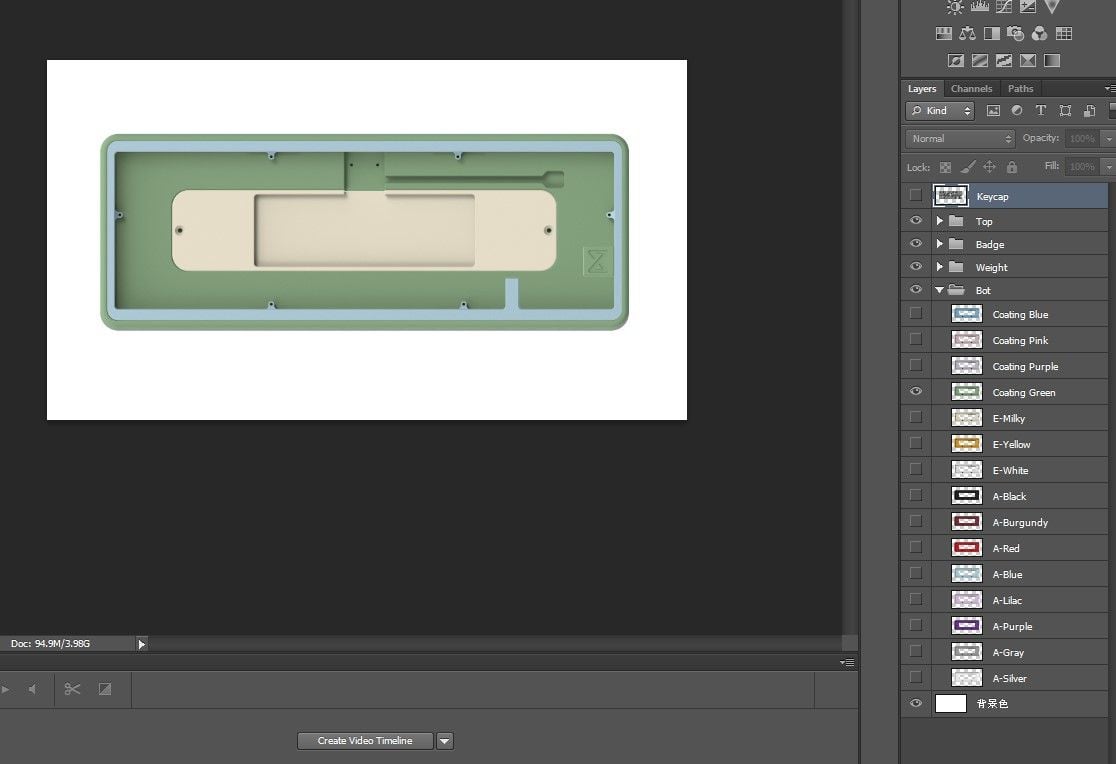Open Create Video Timeline options arrow
The image size is (1116, 764).
pos(444,741)
